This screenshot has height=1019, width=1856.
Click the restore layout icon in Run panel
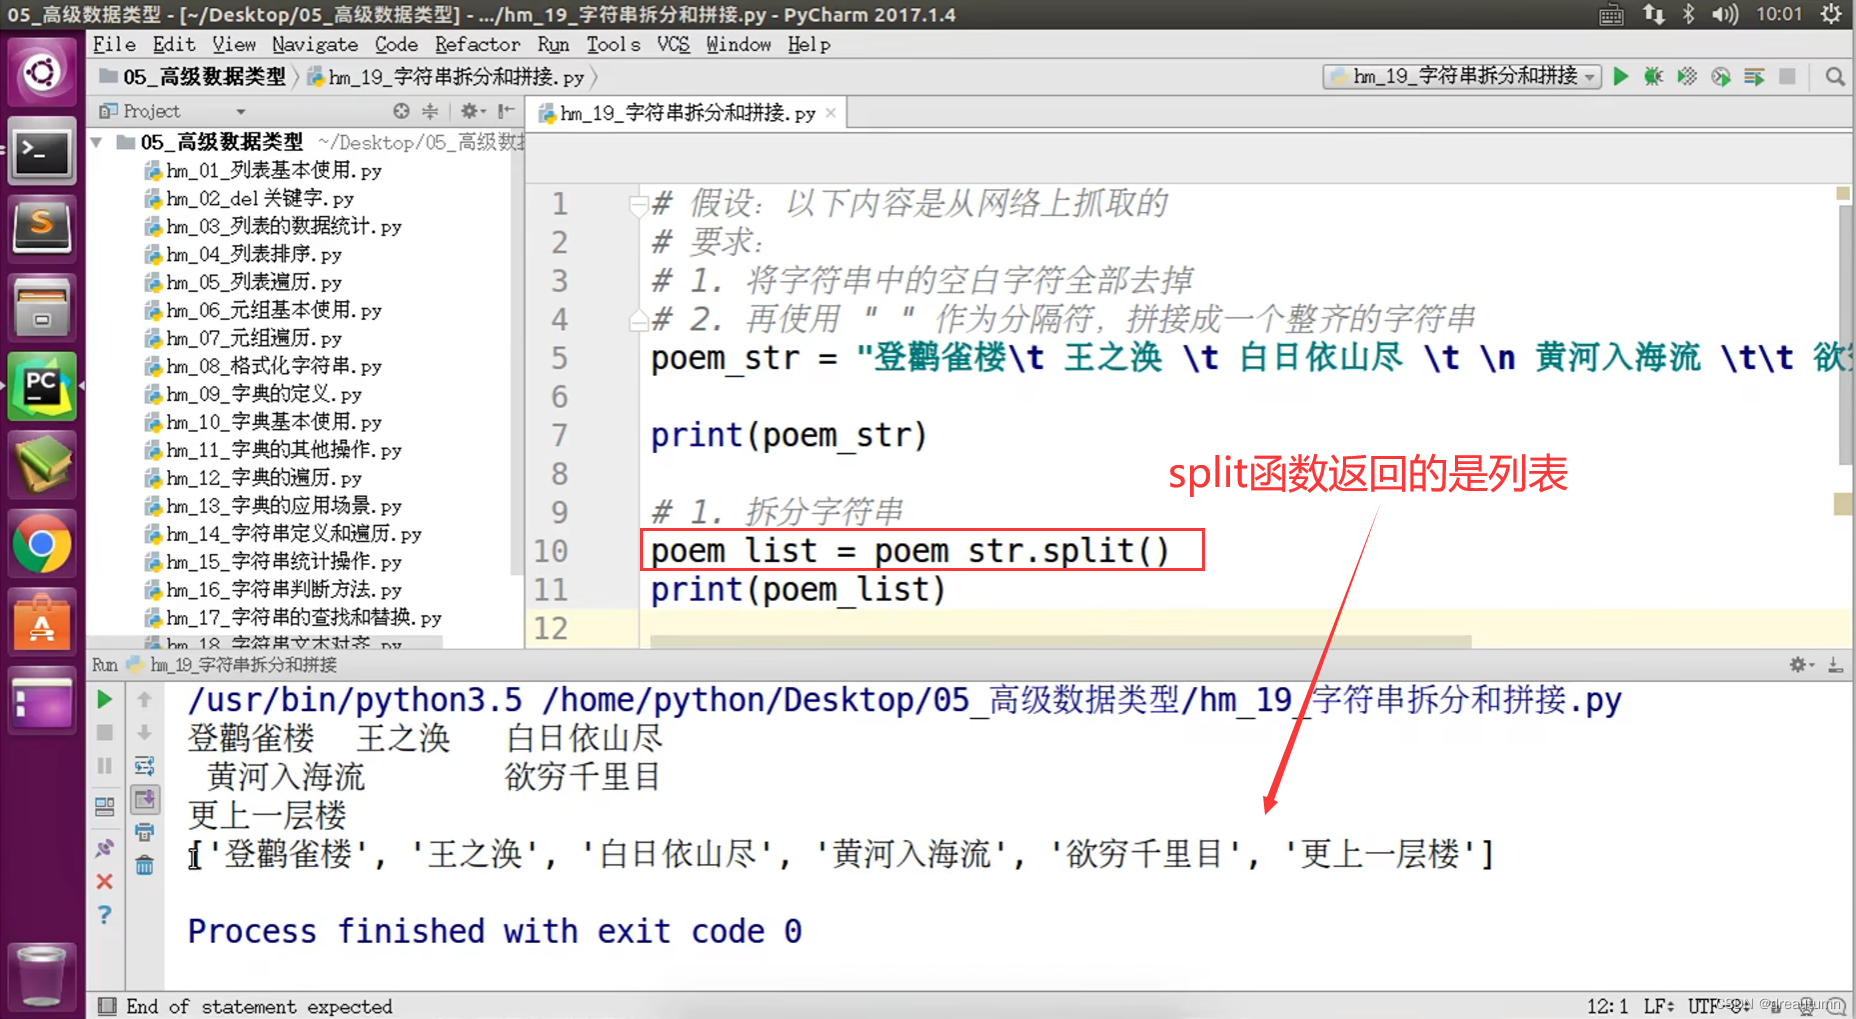[104, 806]
